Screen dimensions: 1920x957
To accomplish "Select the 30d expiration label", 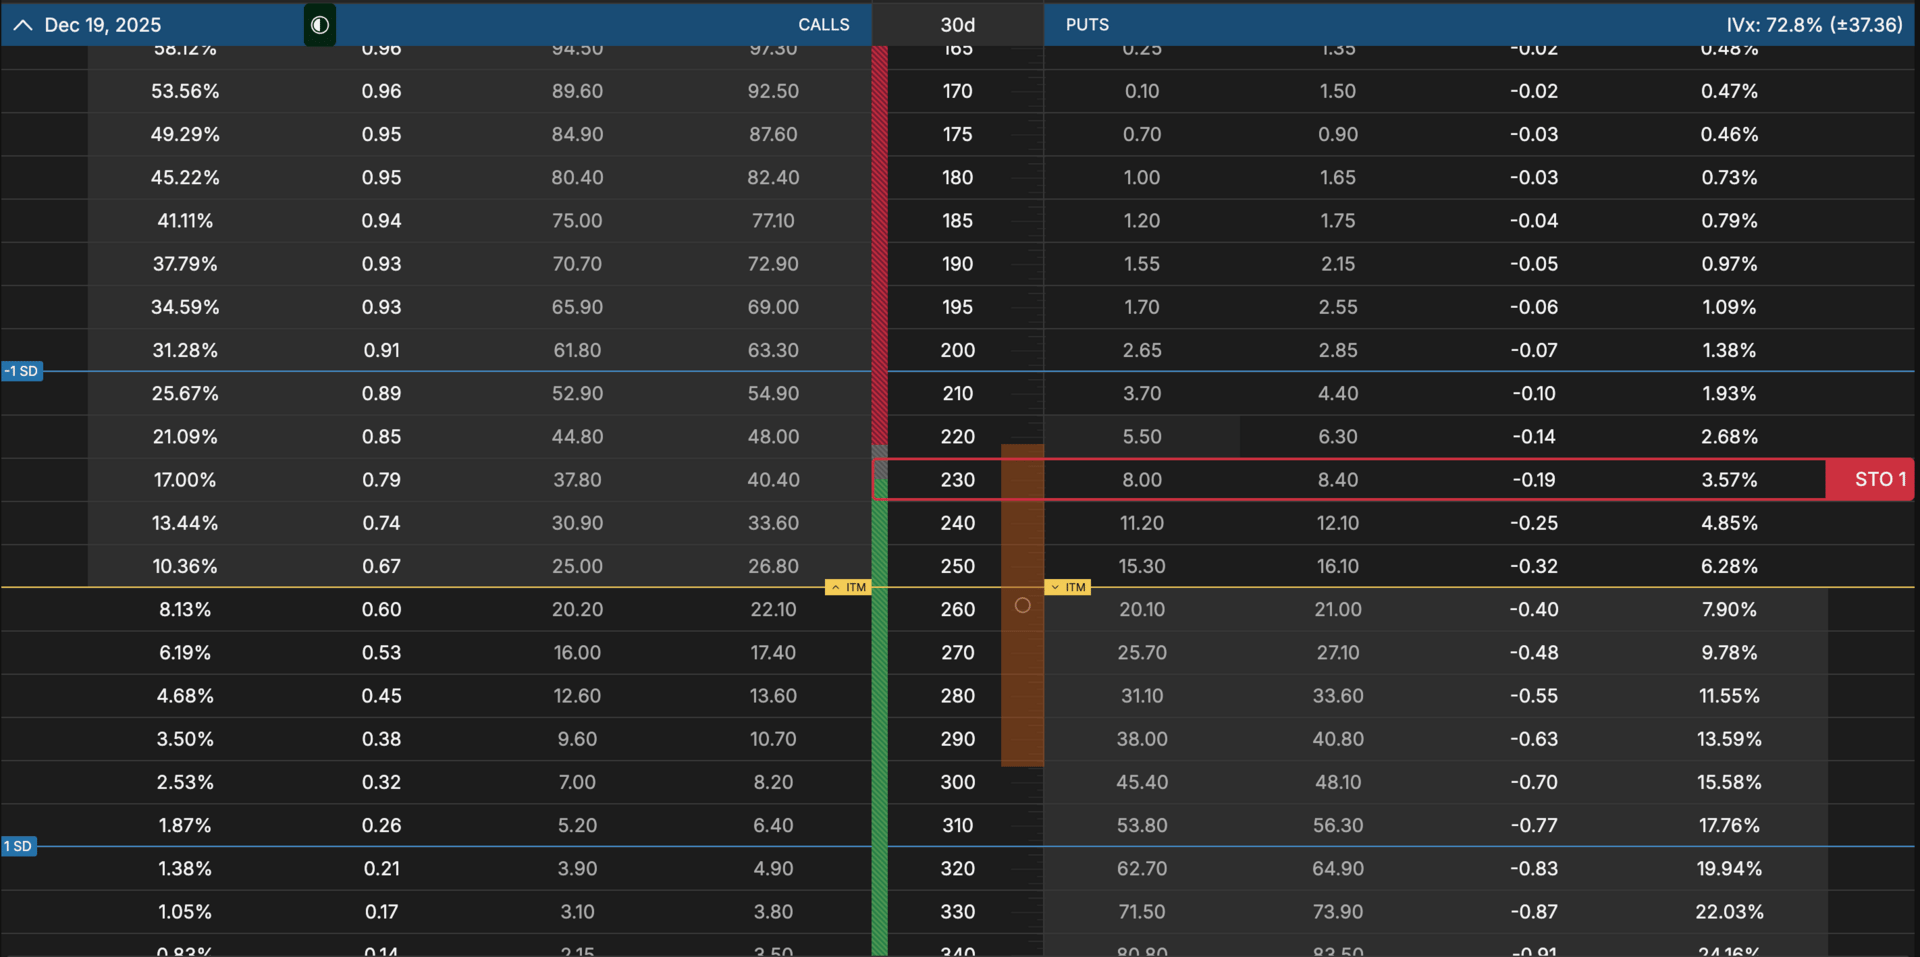I will pos(957,25).
